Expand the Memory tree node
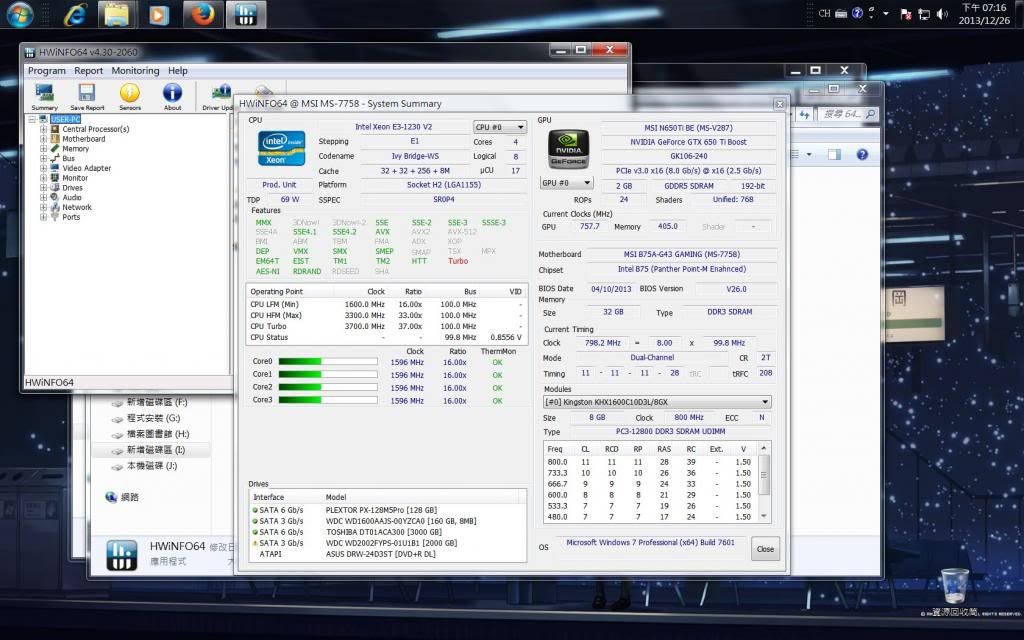The width and height of the screenshot is (1024, 640). [x=43, y=149]
